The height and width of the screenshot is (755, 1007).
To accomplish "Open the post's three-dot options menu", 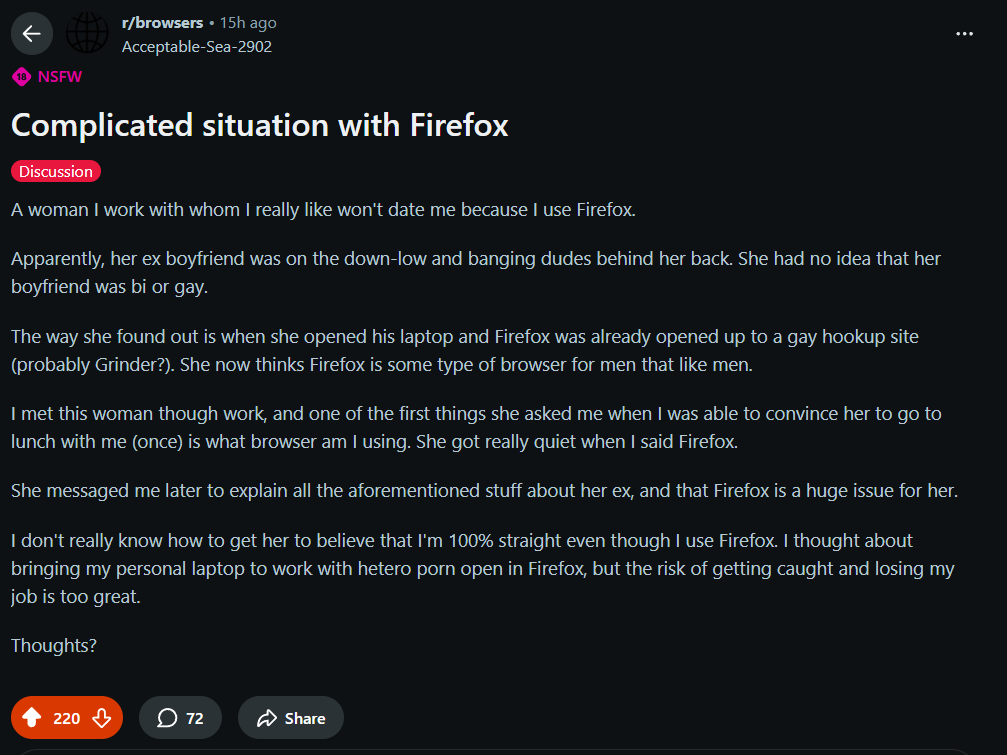I will coord(964,34).
